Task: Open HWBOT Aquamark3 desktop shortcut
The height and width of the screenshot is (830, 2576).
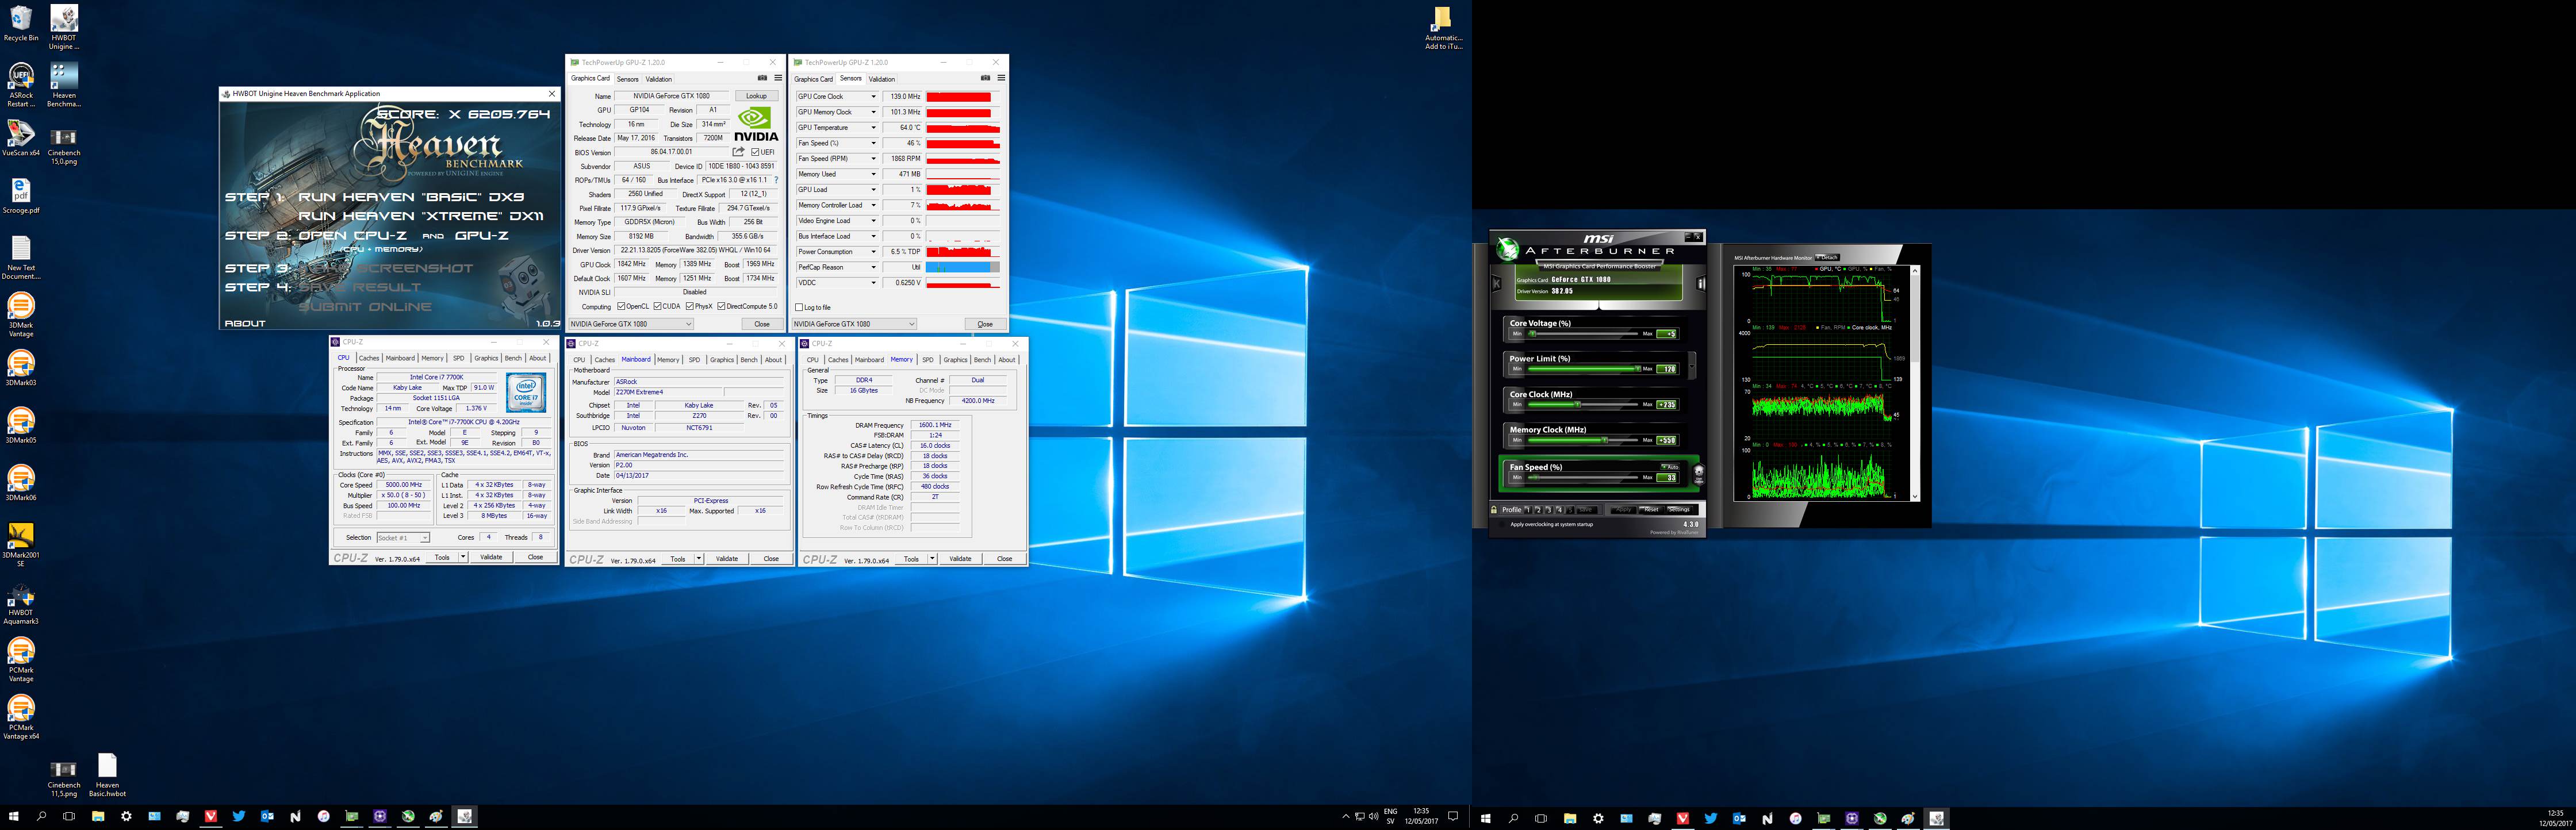Action: (21, 603)
